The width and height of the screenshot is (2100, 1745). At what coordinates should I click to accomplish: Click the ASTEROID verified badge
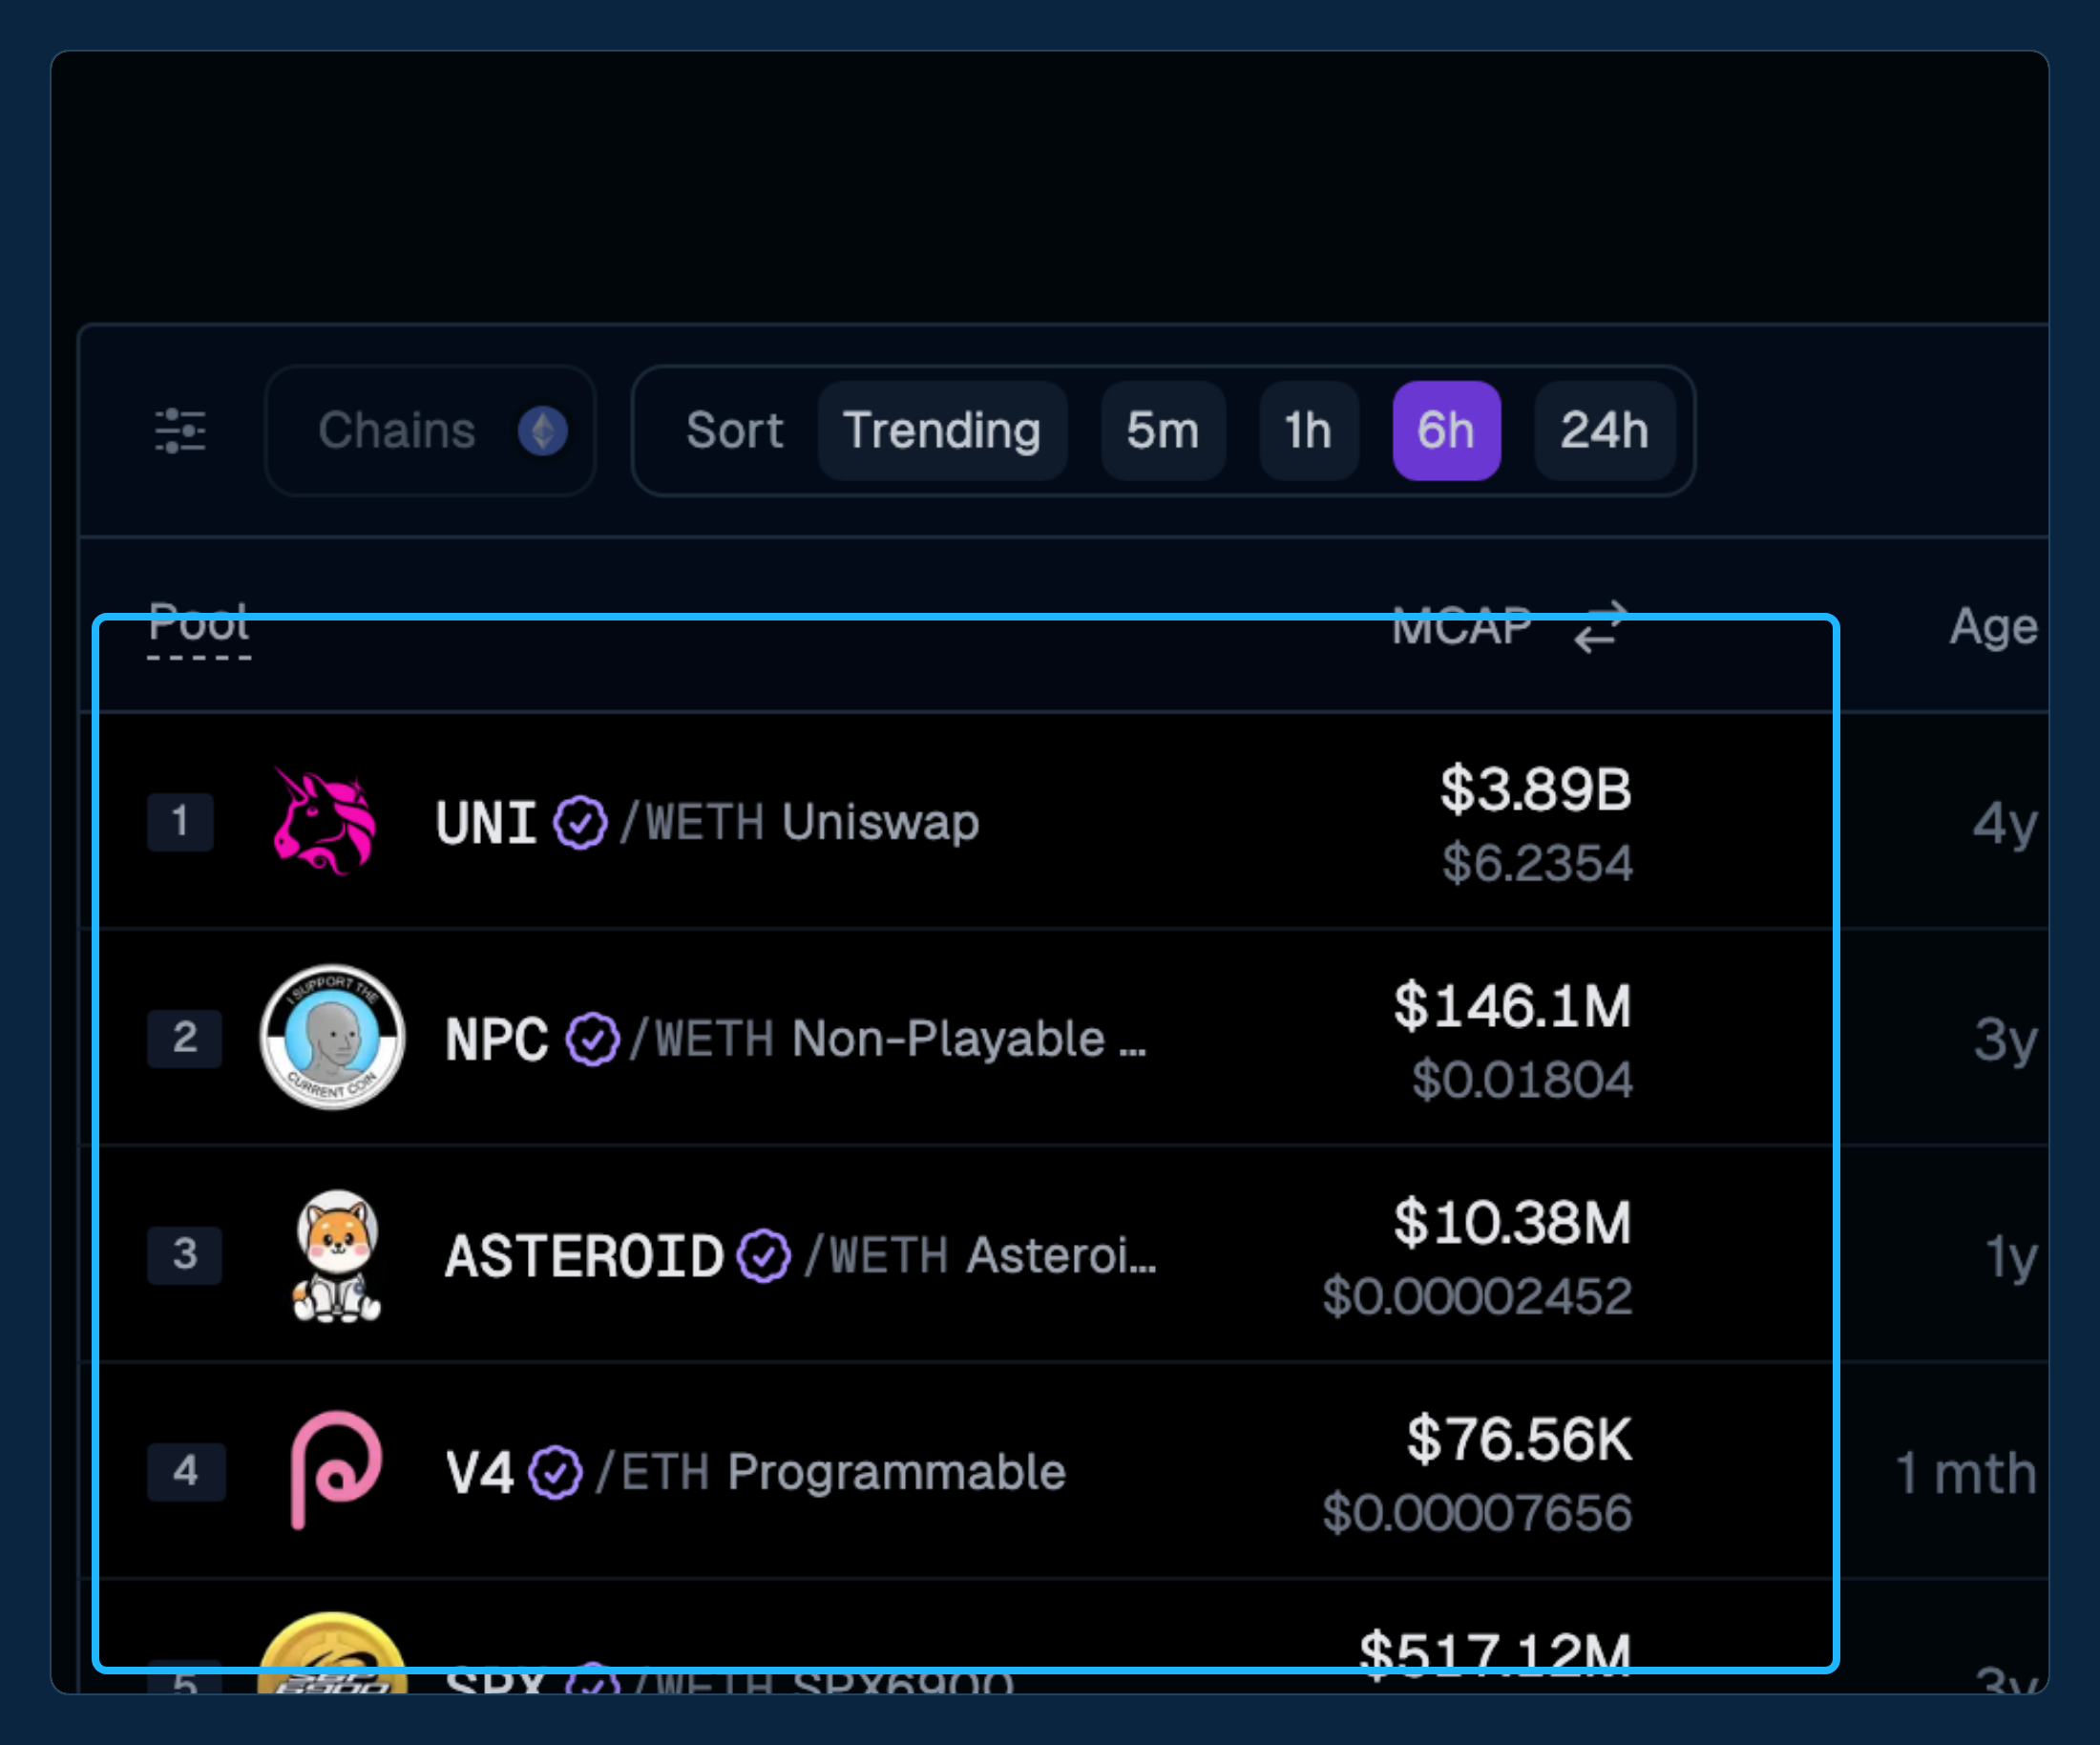coord(764,1256)
